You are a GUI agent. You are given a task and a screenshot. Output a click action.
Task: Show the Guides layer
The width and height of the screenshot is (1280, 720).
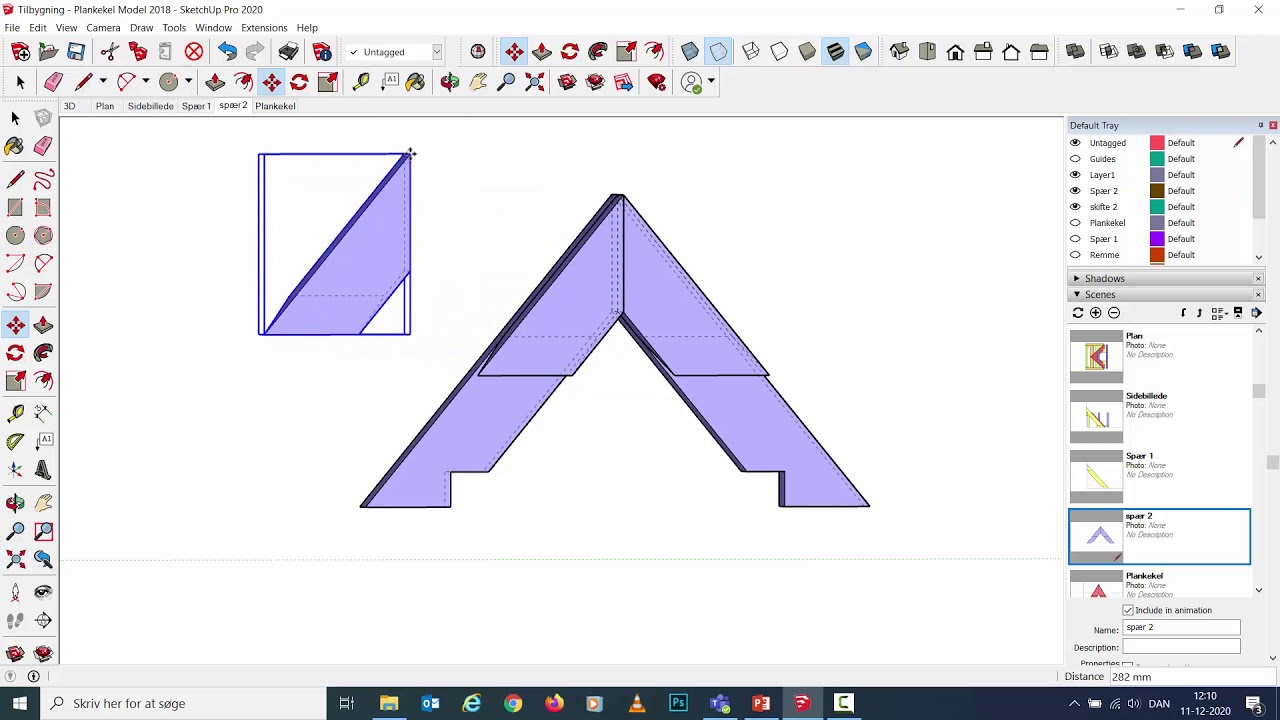click(1075, 159)
